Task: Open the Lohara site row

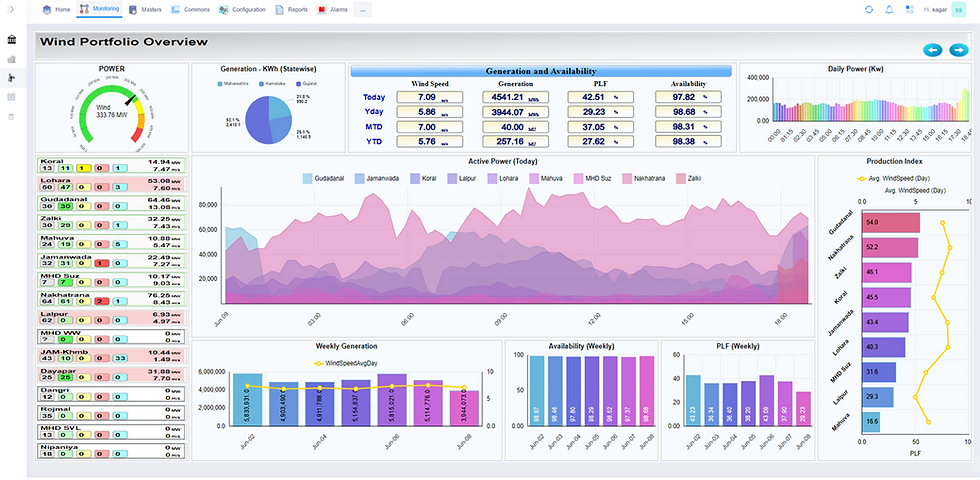Action: 112,184
